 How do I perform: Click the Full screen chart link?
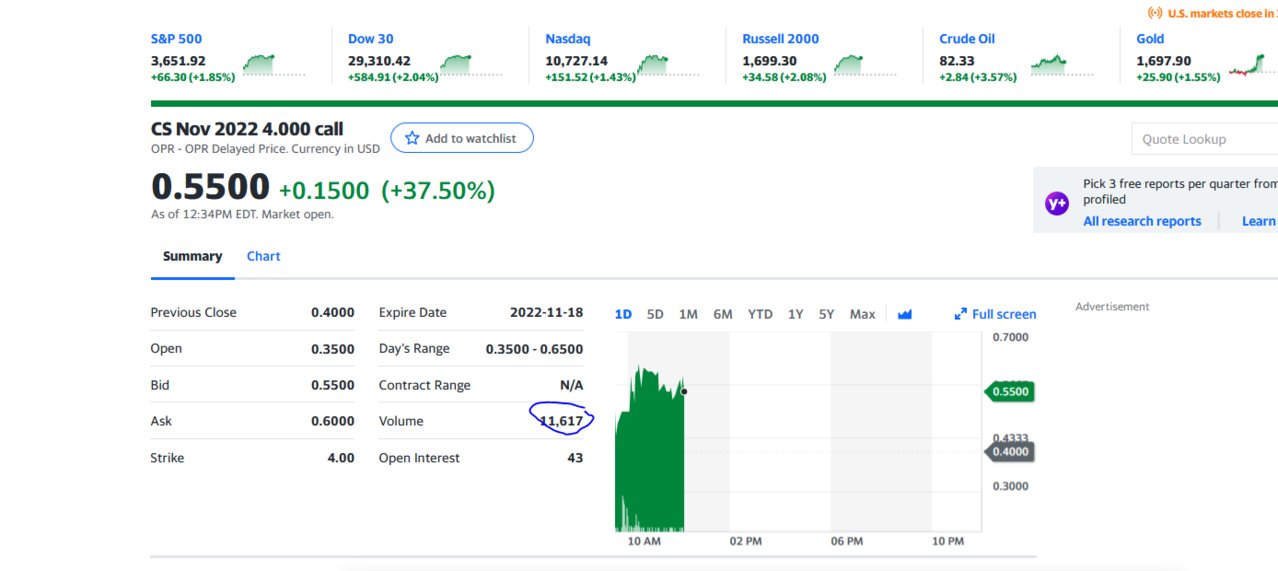coord(995,314)
